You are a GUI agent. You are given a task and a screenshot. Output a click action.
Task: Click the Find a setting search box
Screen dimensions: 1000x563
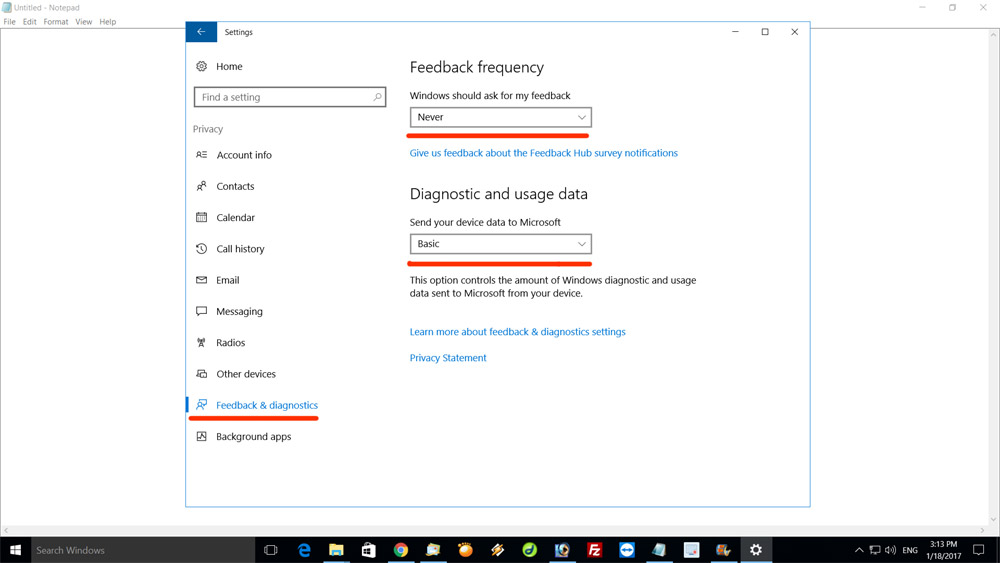click(x=290, y=97)
